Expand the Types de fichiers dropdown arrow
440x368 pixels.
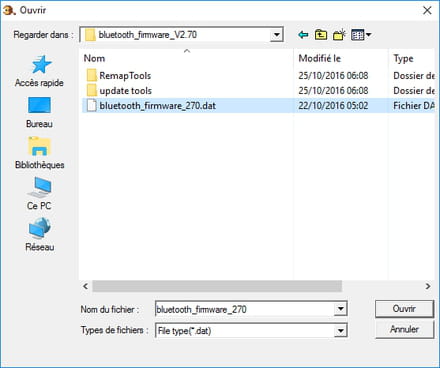tap(340, 331)
